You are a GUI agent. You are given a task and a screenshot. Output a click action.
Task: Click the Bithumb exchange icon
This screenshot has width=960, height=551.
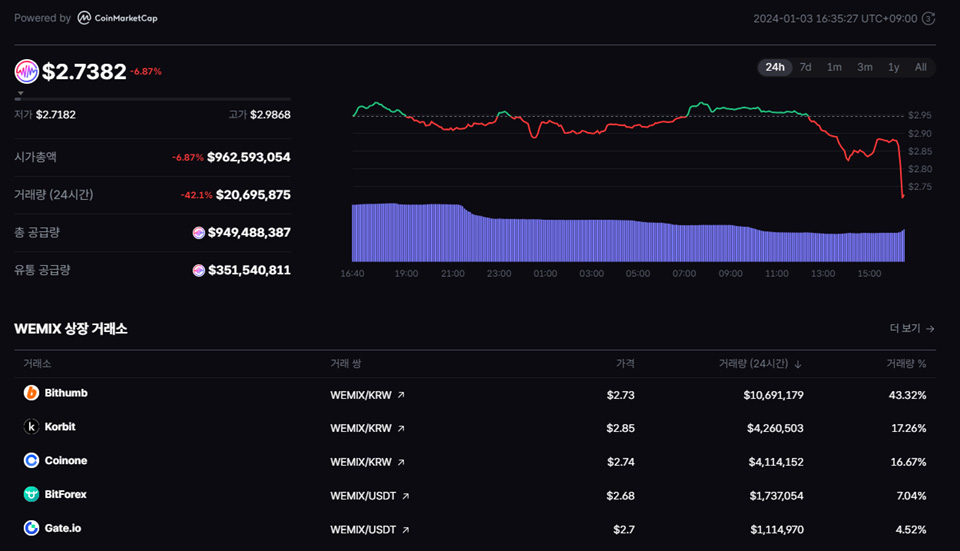[x=31, y=393]
